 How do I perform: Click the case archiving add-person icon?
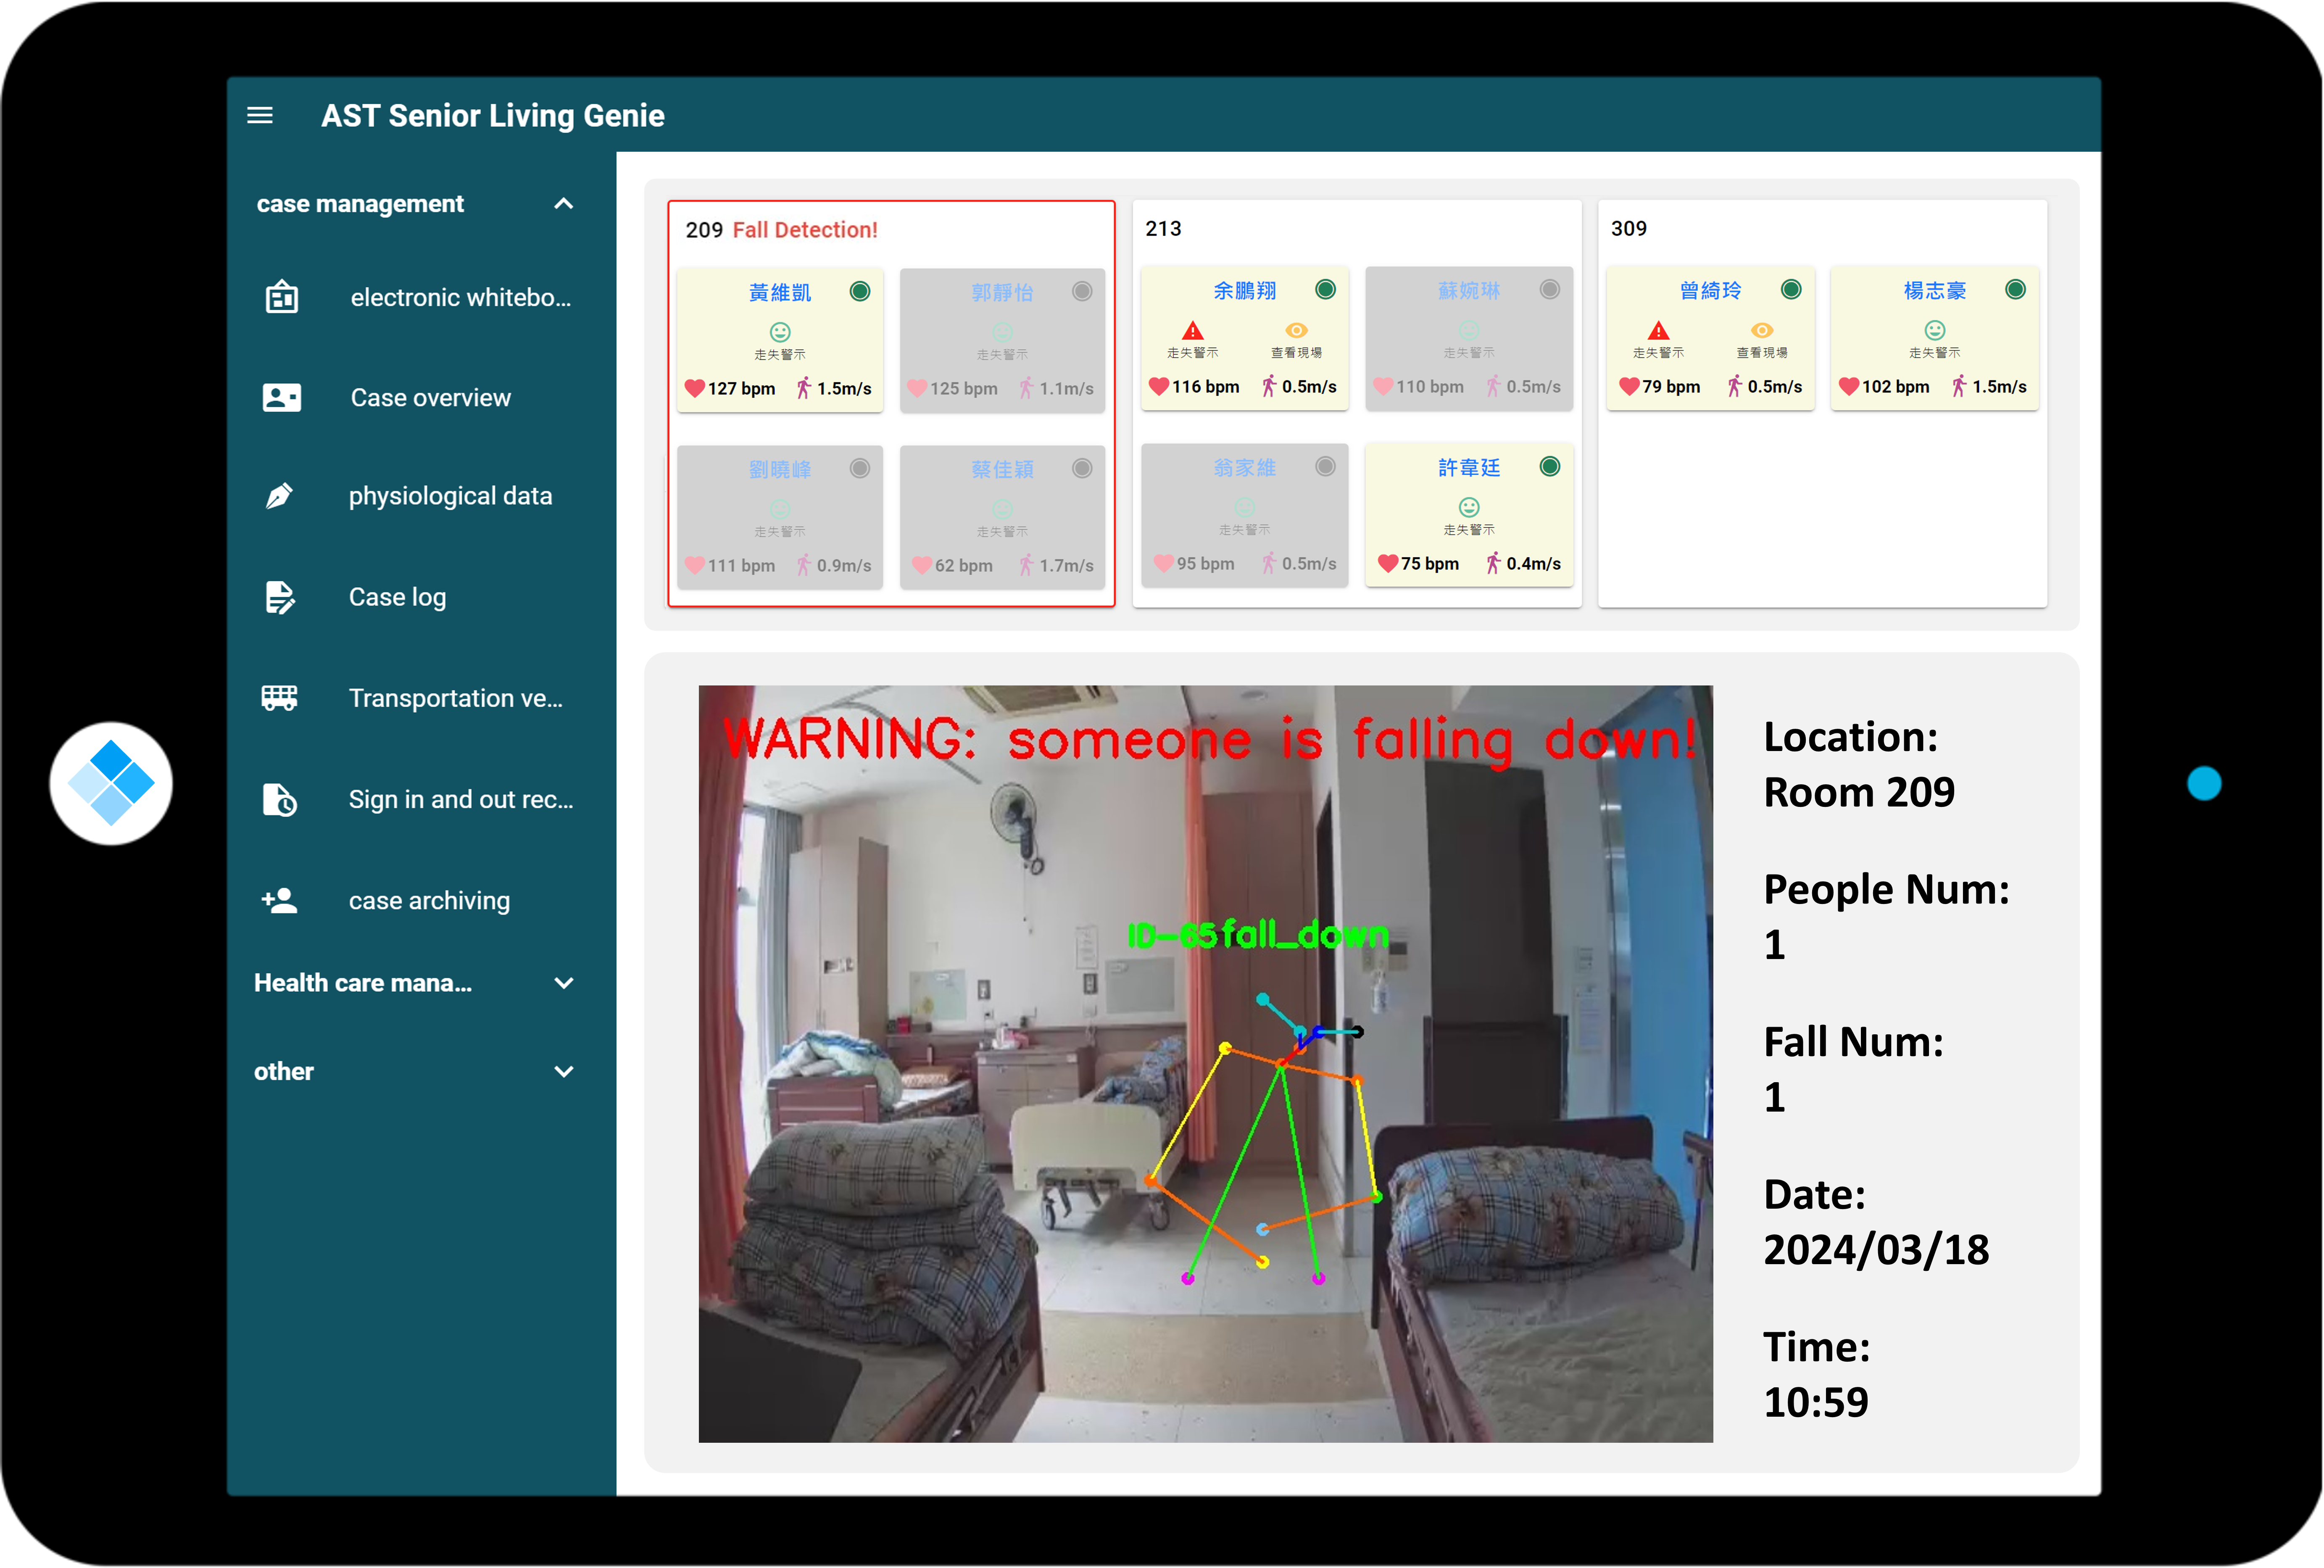click(279, 900)
